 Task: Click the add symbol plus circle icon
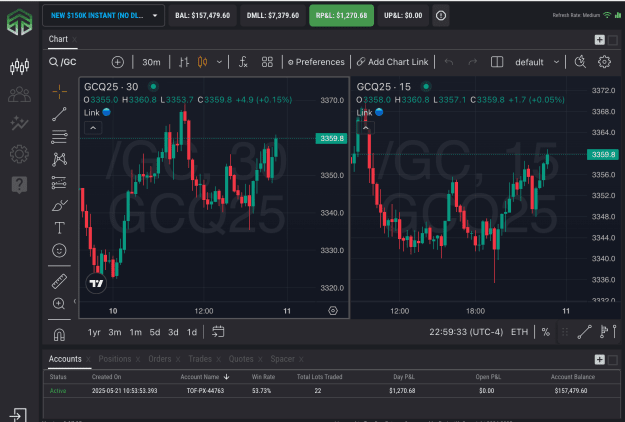118,62
